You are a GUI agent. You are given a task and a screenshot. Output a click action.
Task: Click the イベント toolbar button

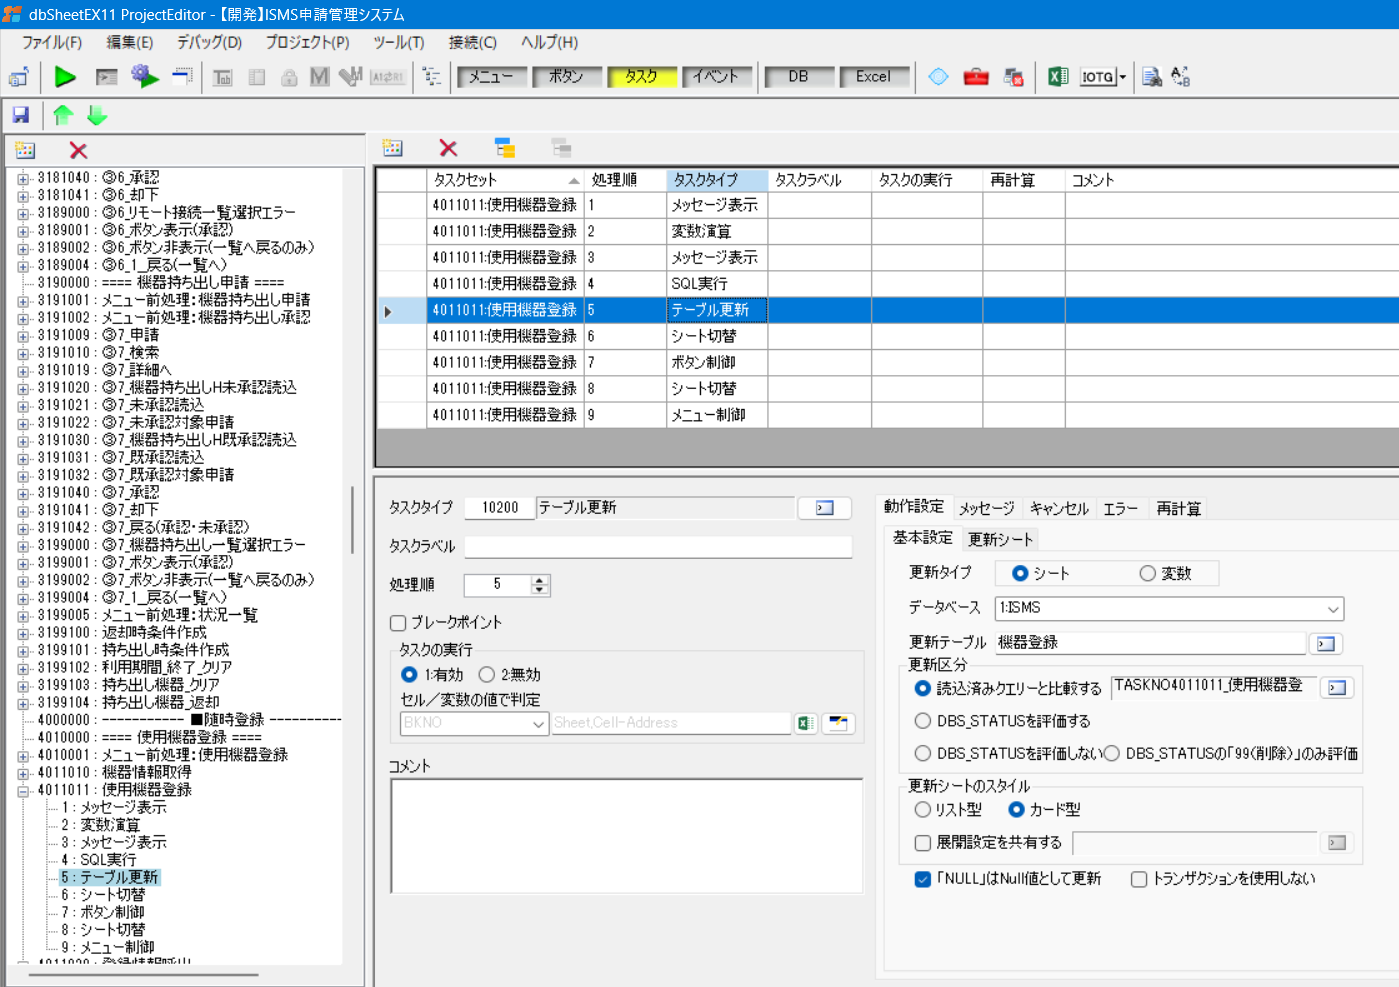[716, 76]
